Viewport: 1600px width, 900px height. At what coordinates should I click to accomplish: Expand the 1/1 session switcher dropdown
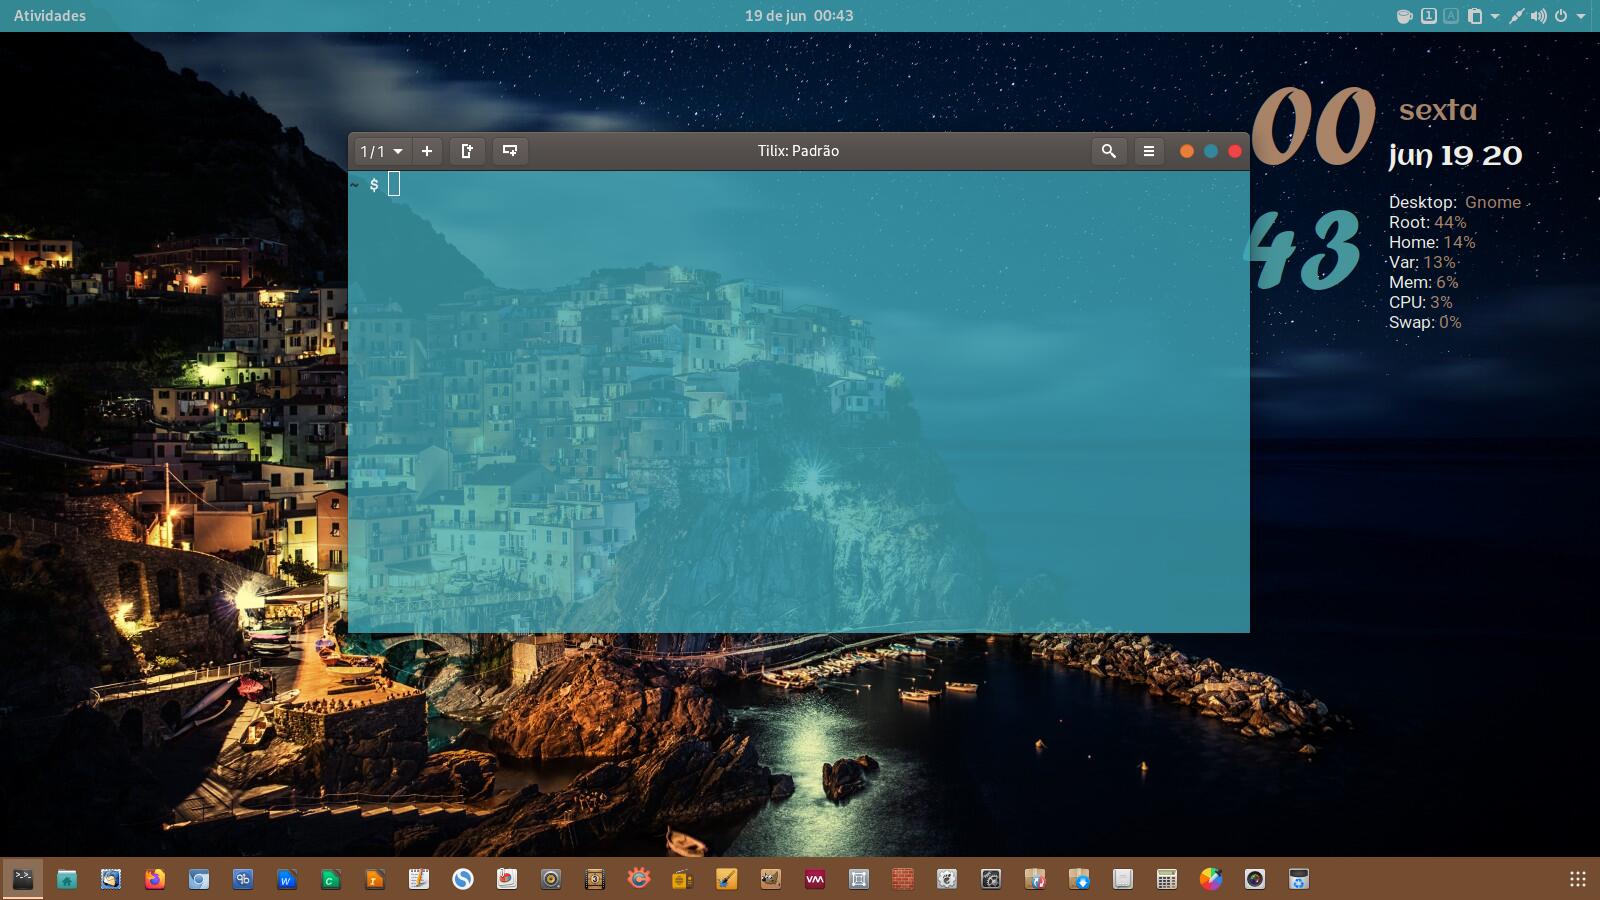[x=381, y=151]
